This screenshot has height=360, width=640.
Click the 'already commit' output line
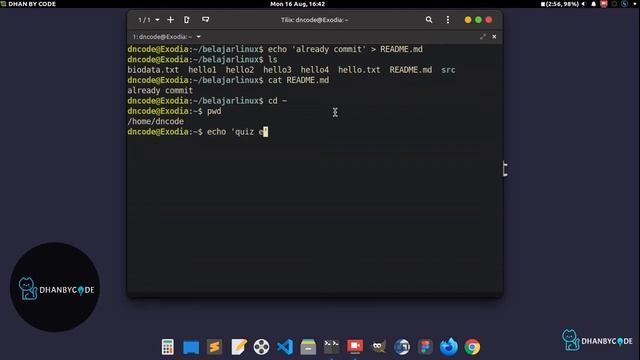[x=160, y=90]
